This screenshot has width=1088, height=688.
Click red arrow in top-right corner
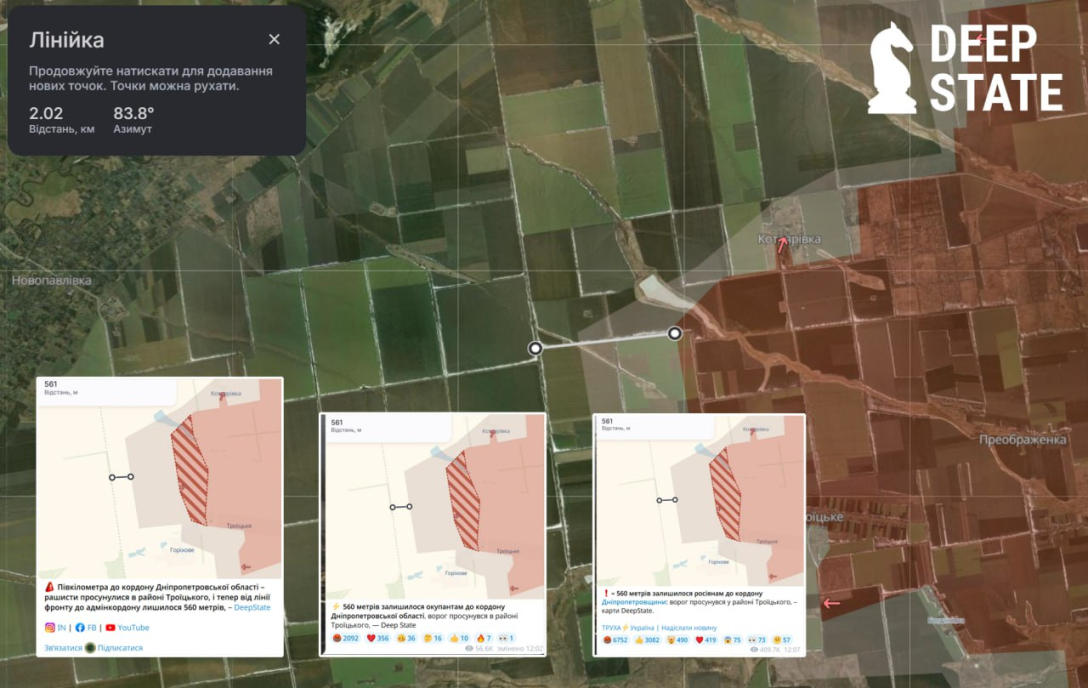(981, 40)
